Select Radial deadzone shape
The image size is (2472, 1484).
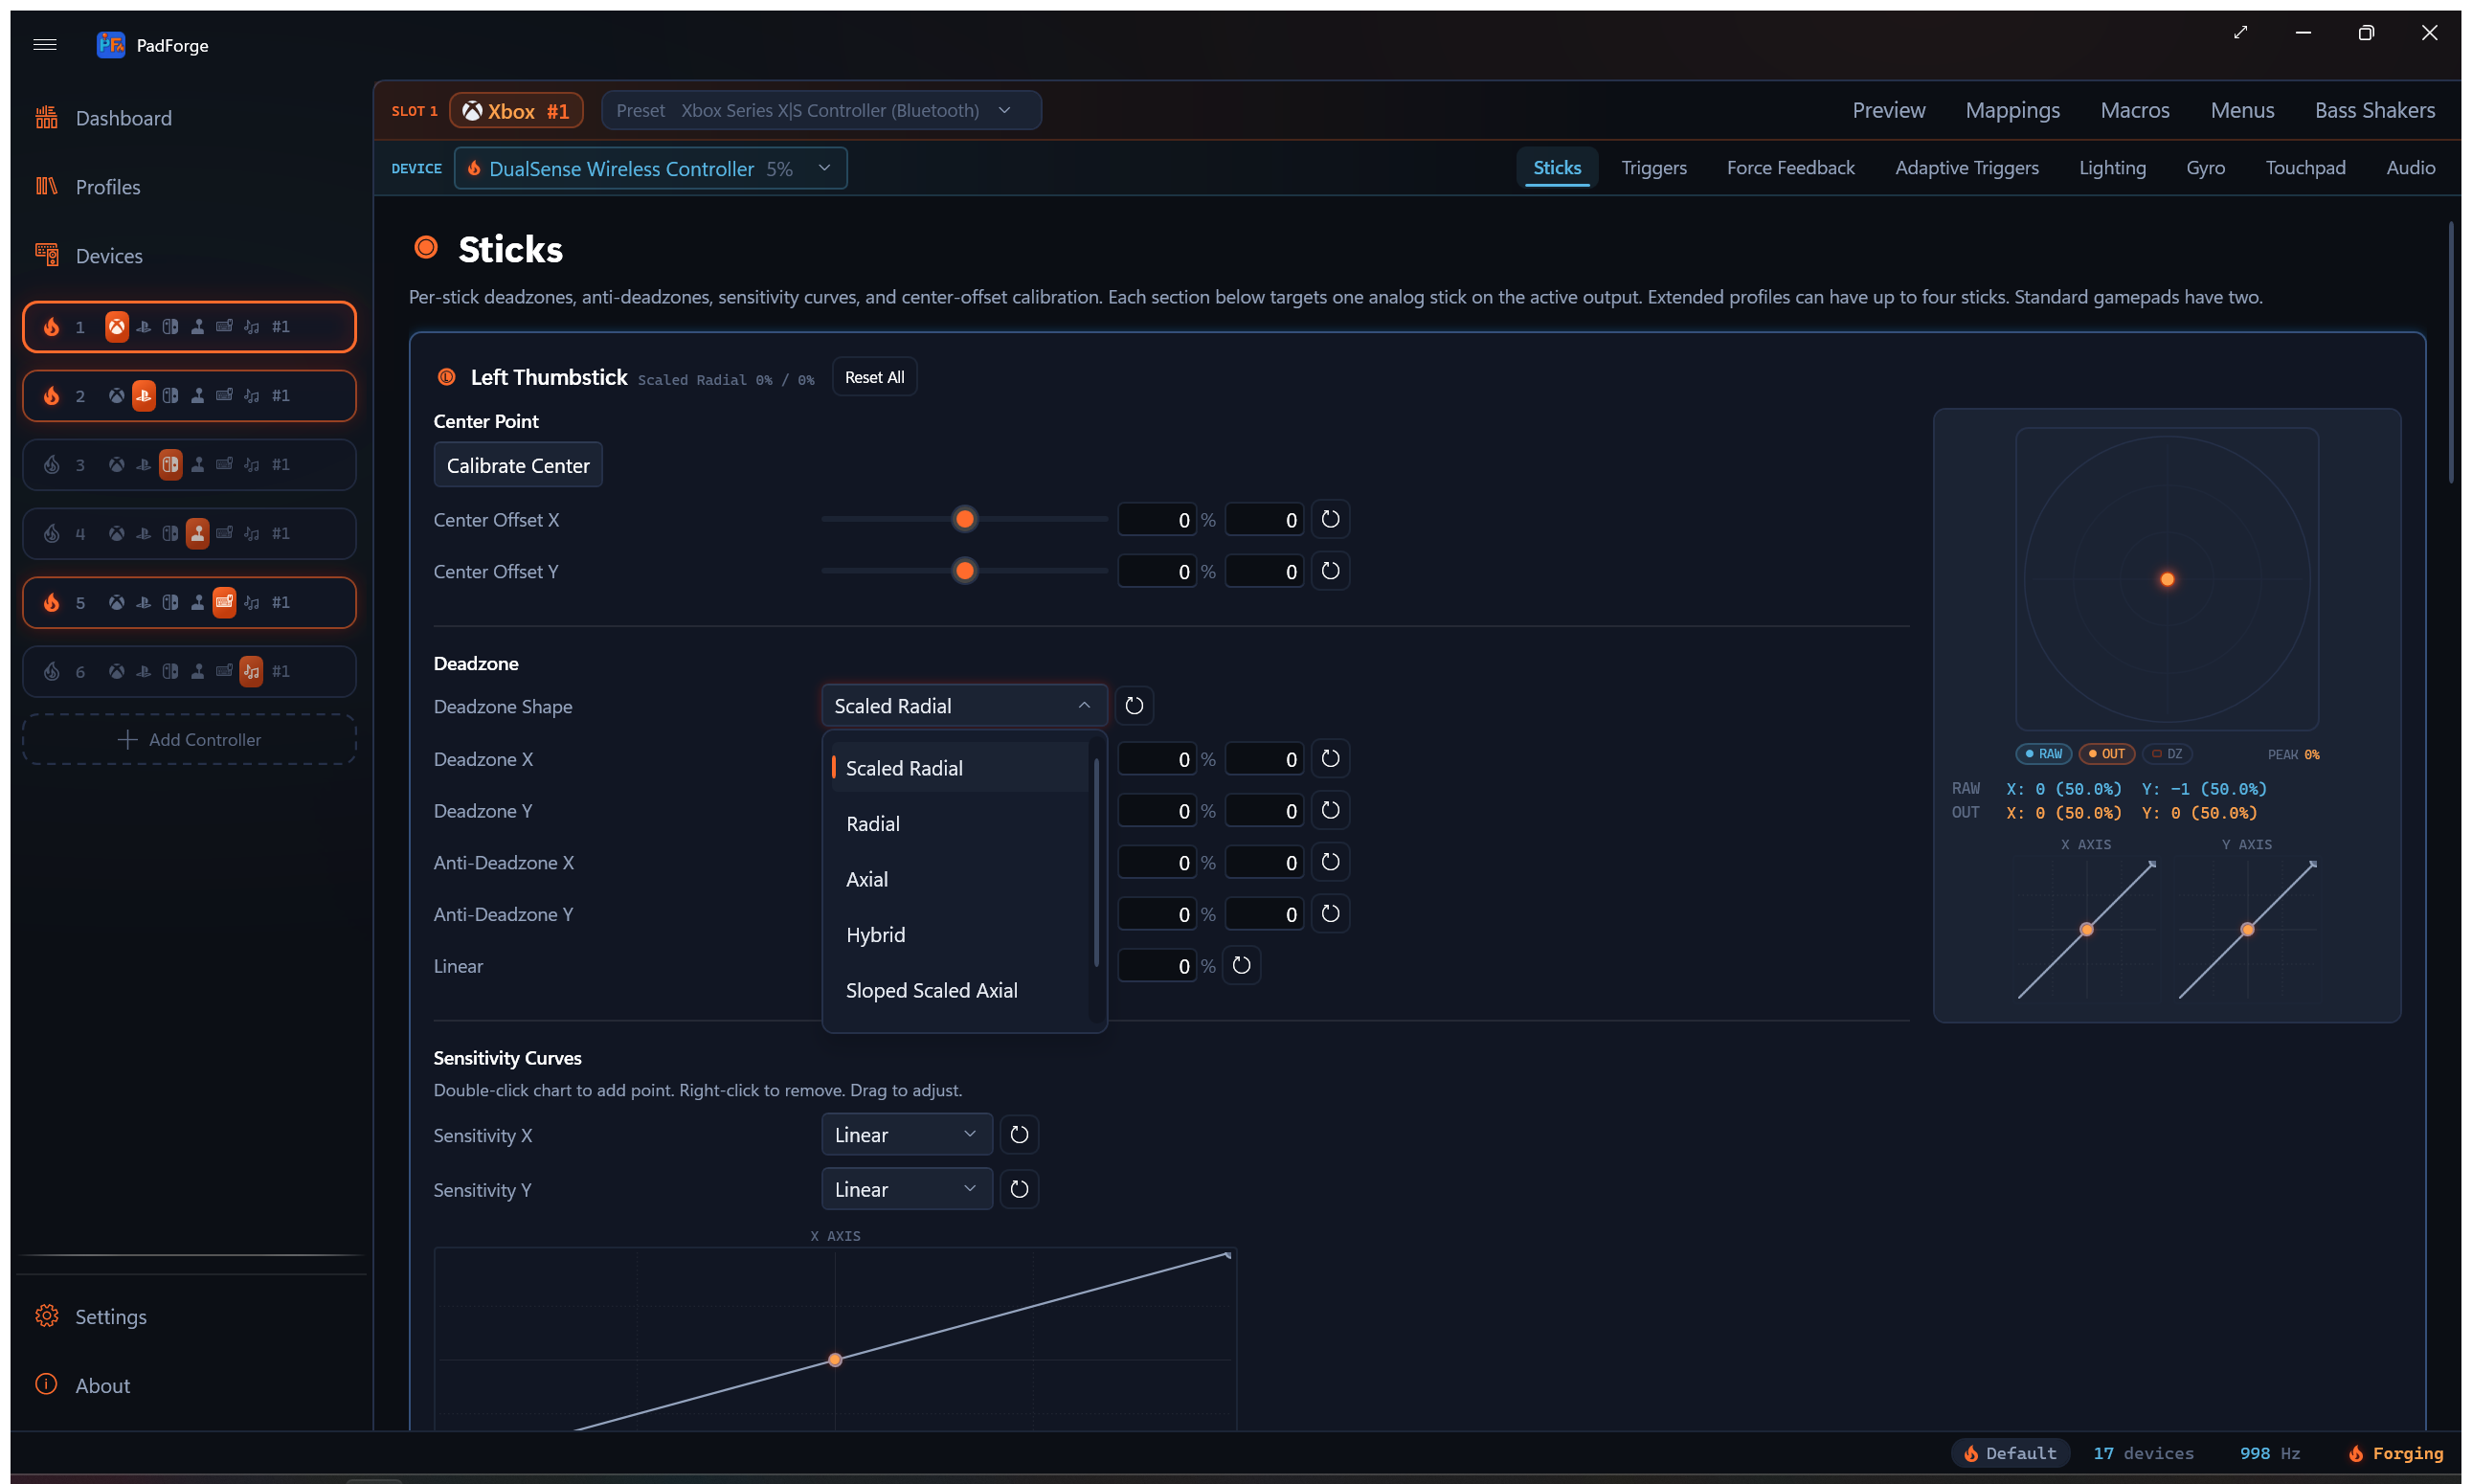point(959,824)
